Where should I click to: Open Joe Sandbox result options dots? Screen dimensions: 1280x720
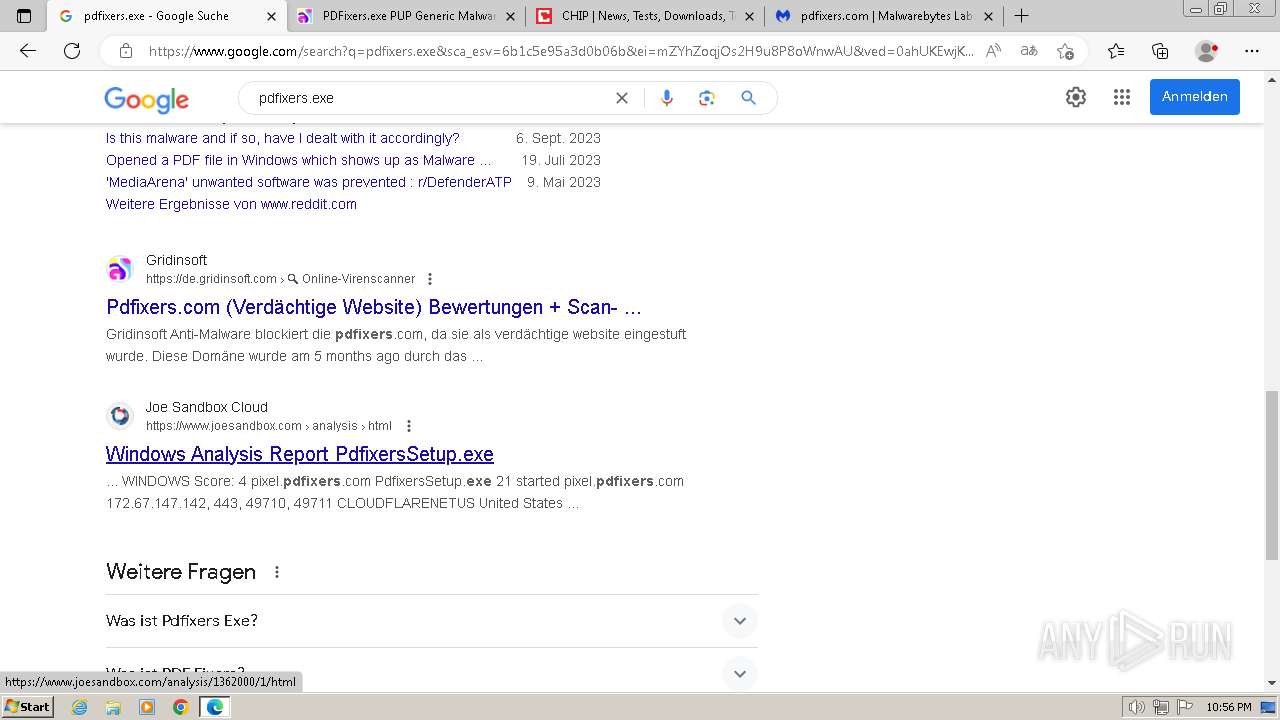[x=408, y=426]
